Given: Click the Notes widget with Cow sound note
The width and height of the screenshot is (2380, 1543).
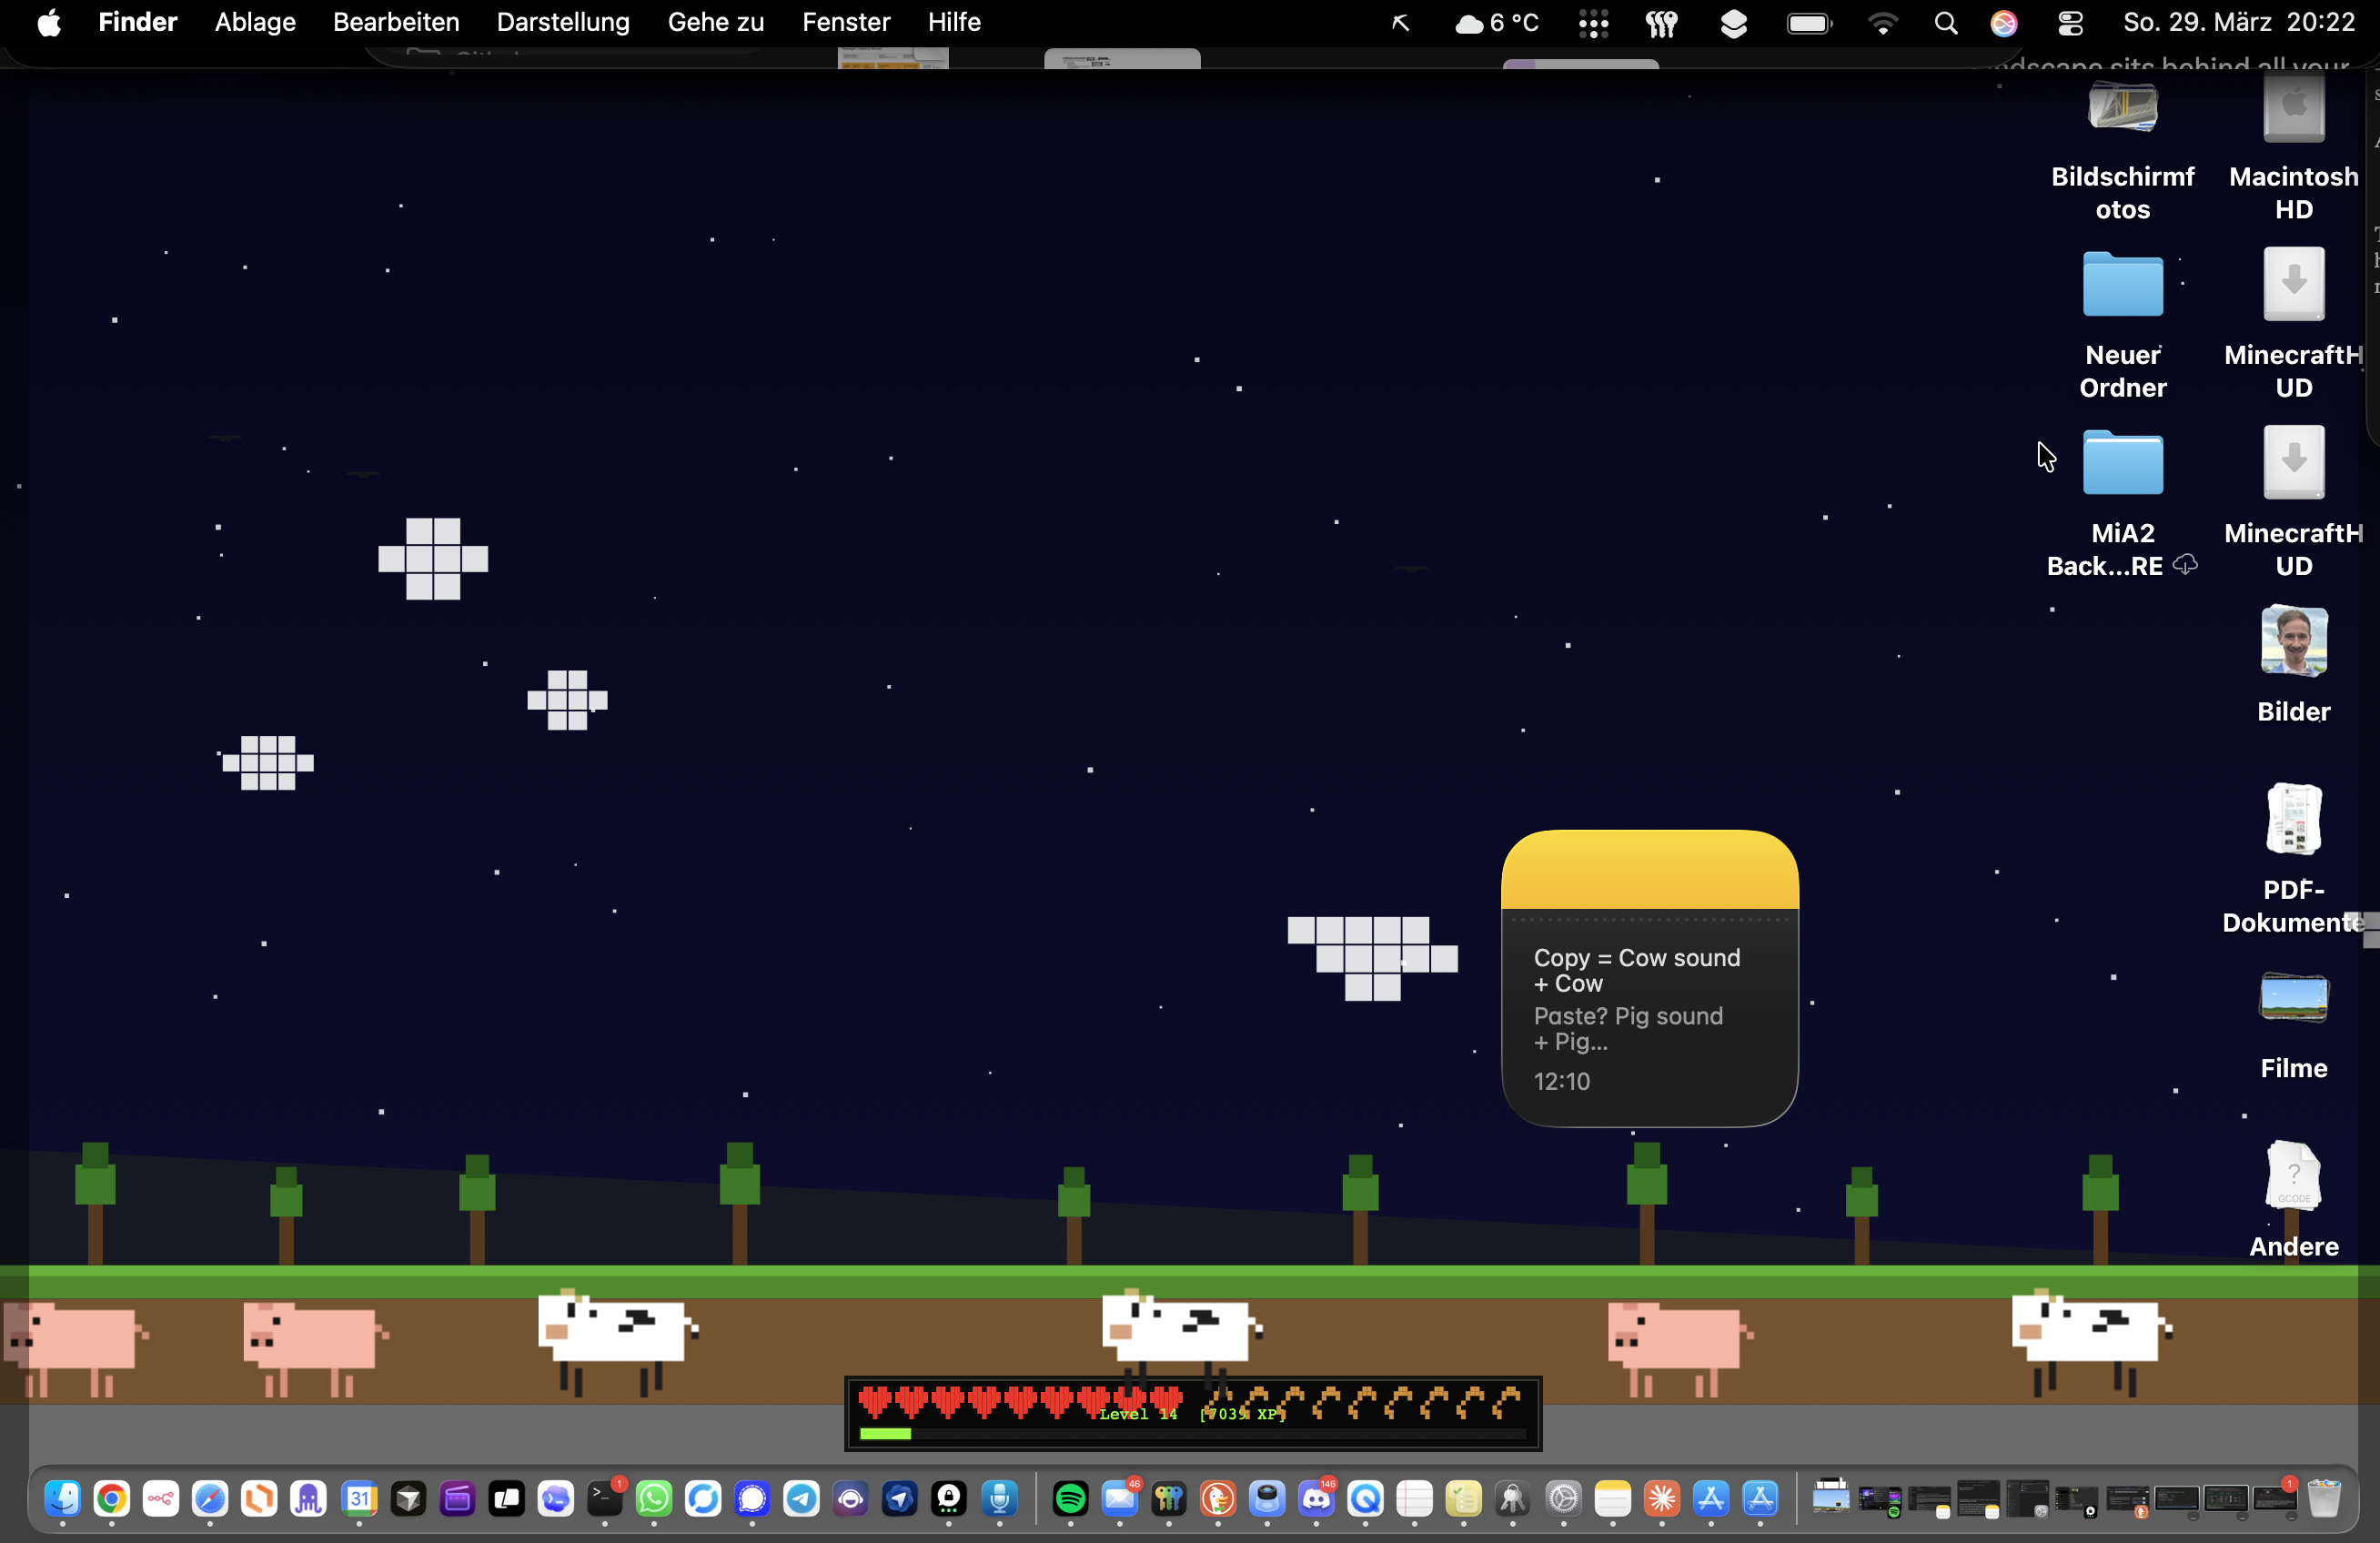Looking at the screenshot, I should [1650, 978].
